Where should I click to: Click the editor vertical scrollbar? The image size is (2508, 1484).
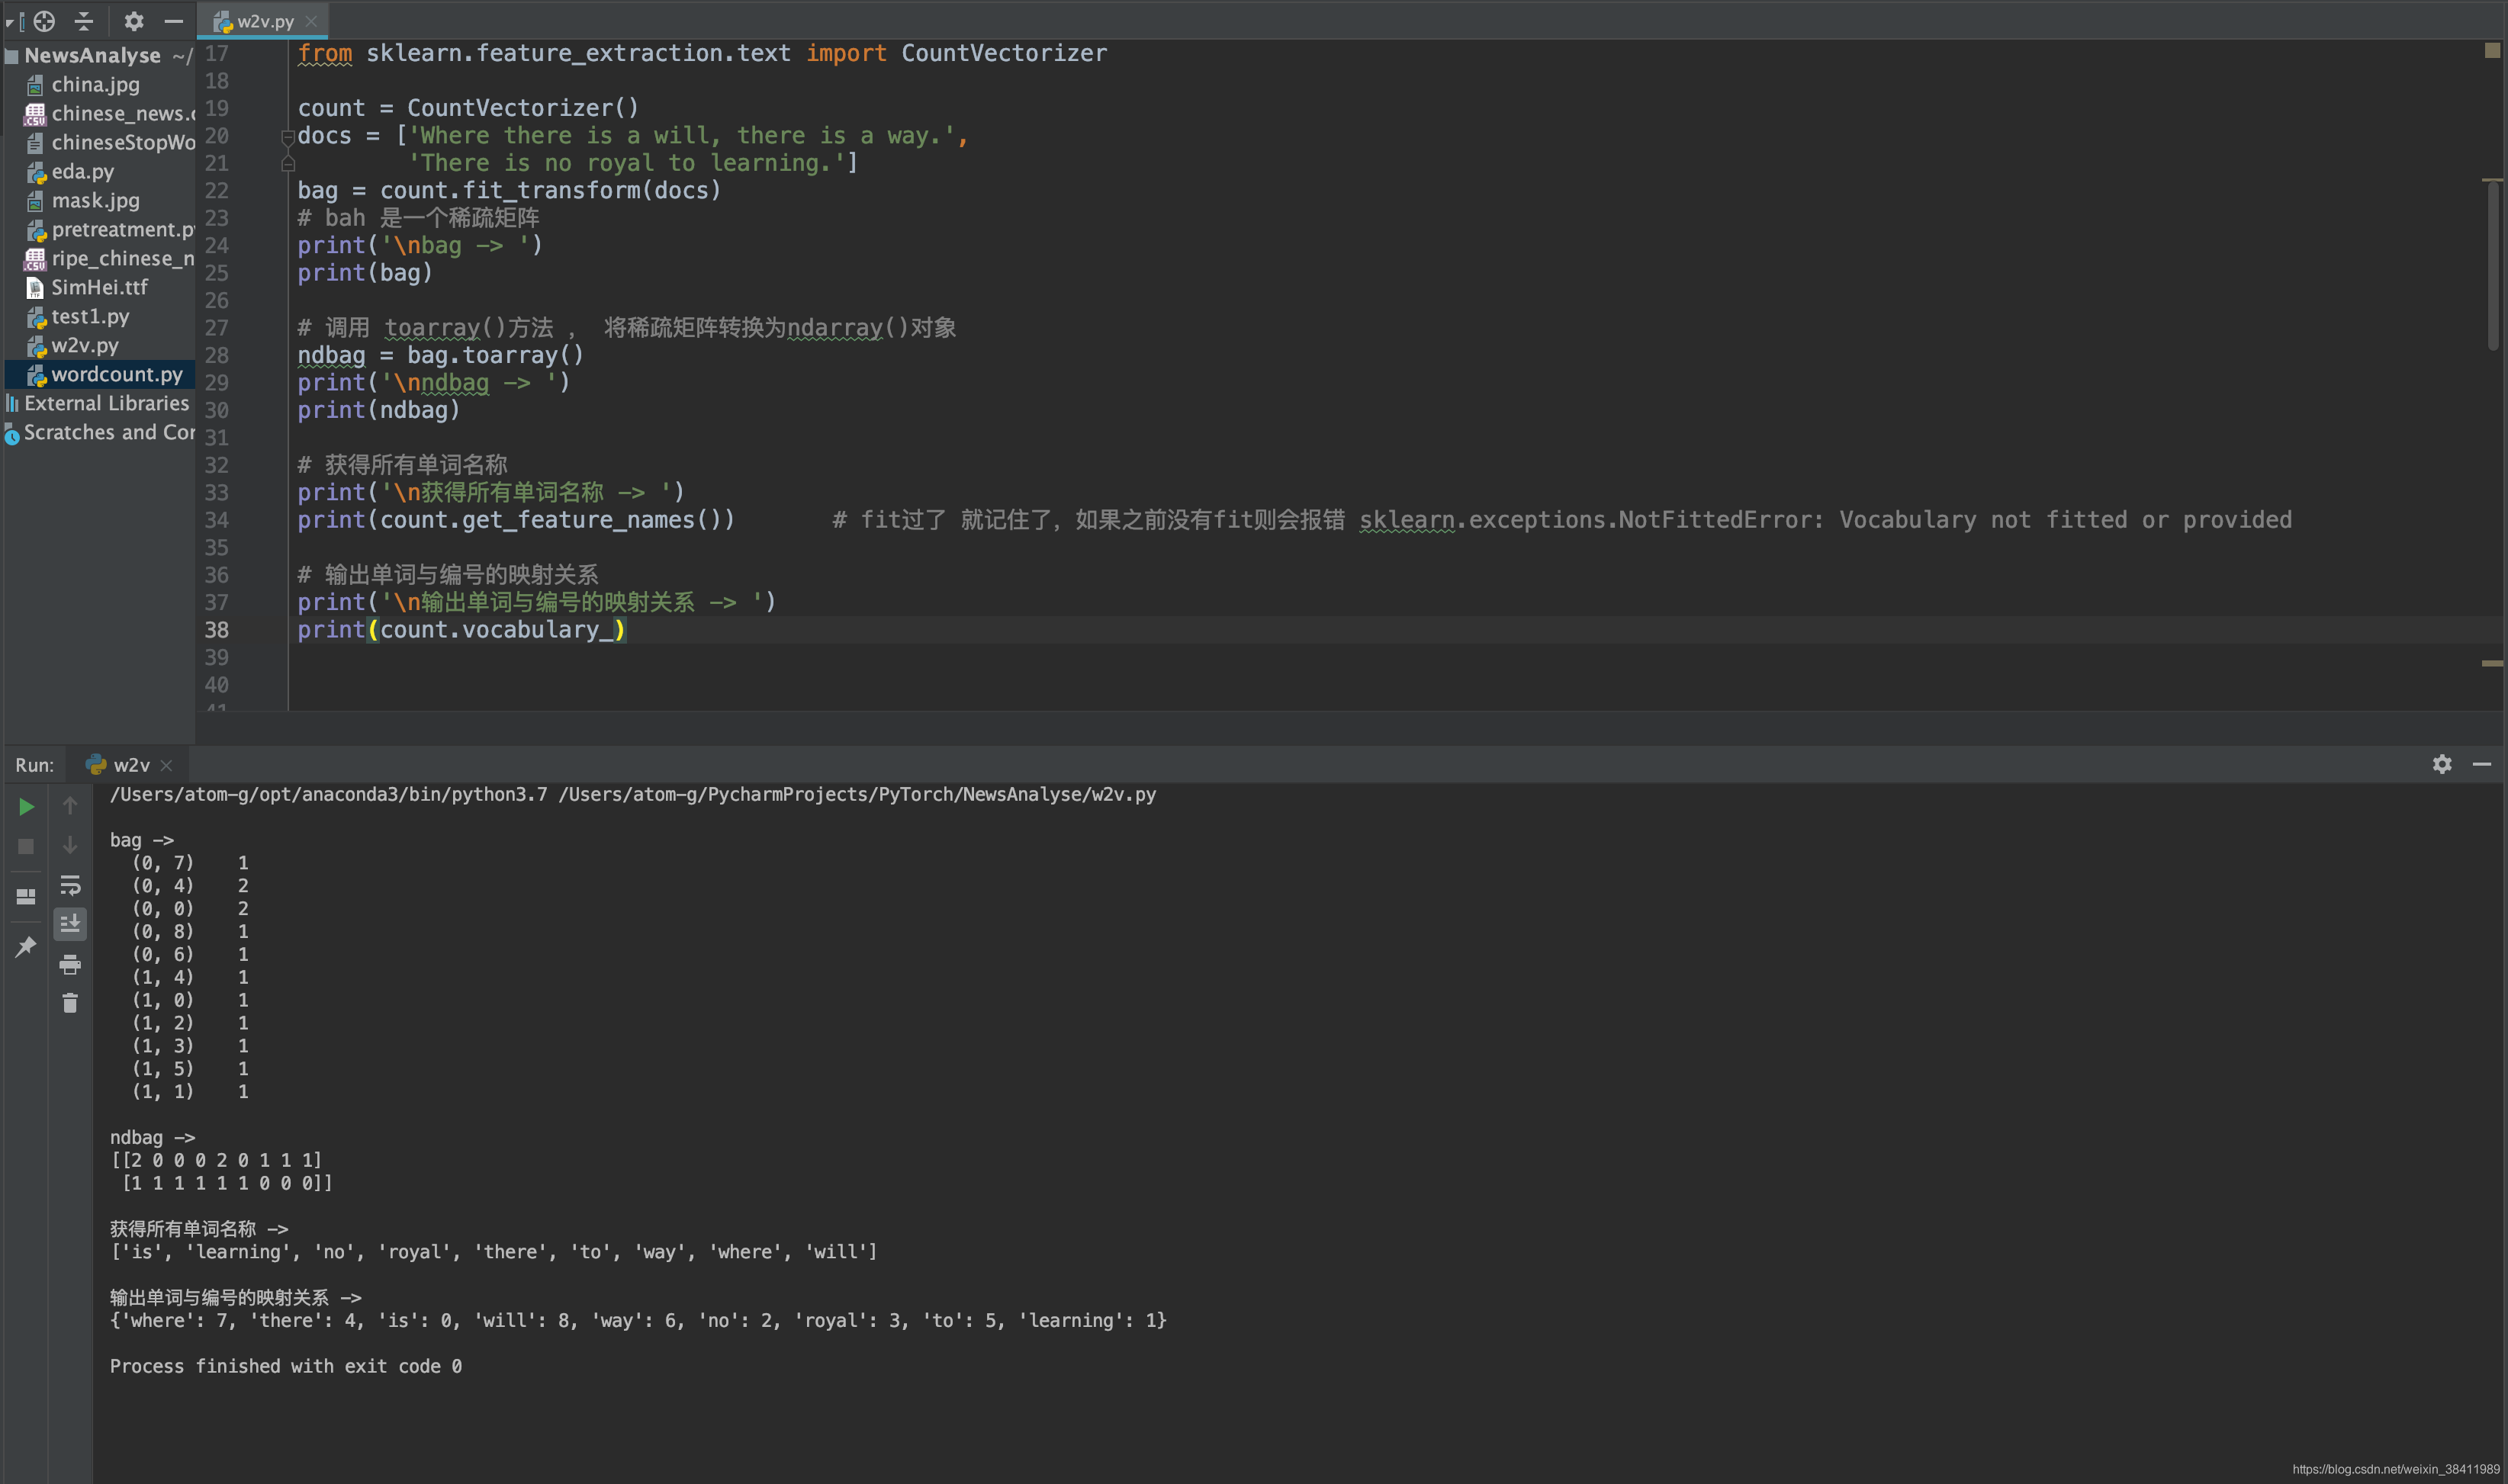(x=2493, y=266)
